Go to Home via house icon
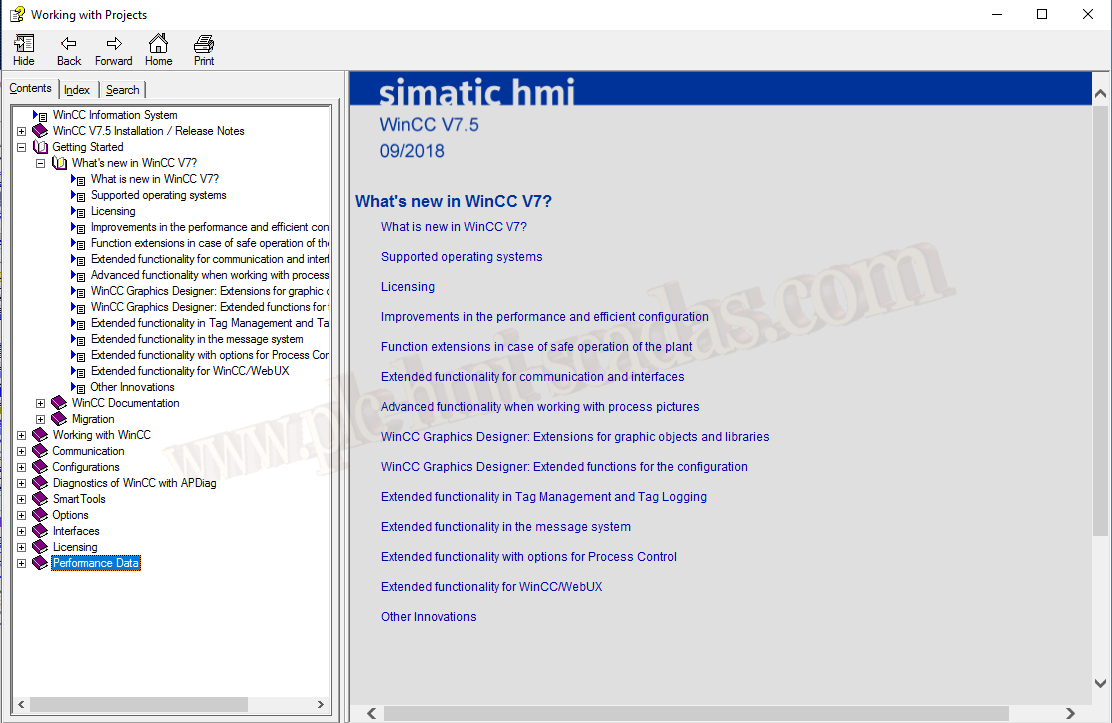 (x=158, y=44)
